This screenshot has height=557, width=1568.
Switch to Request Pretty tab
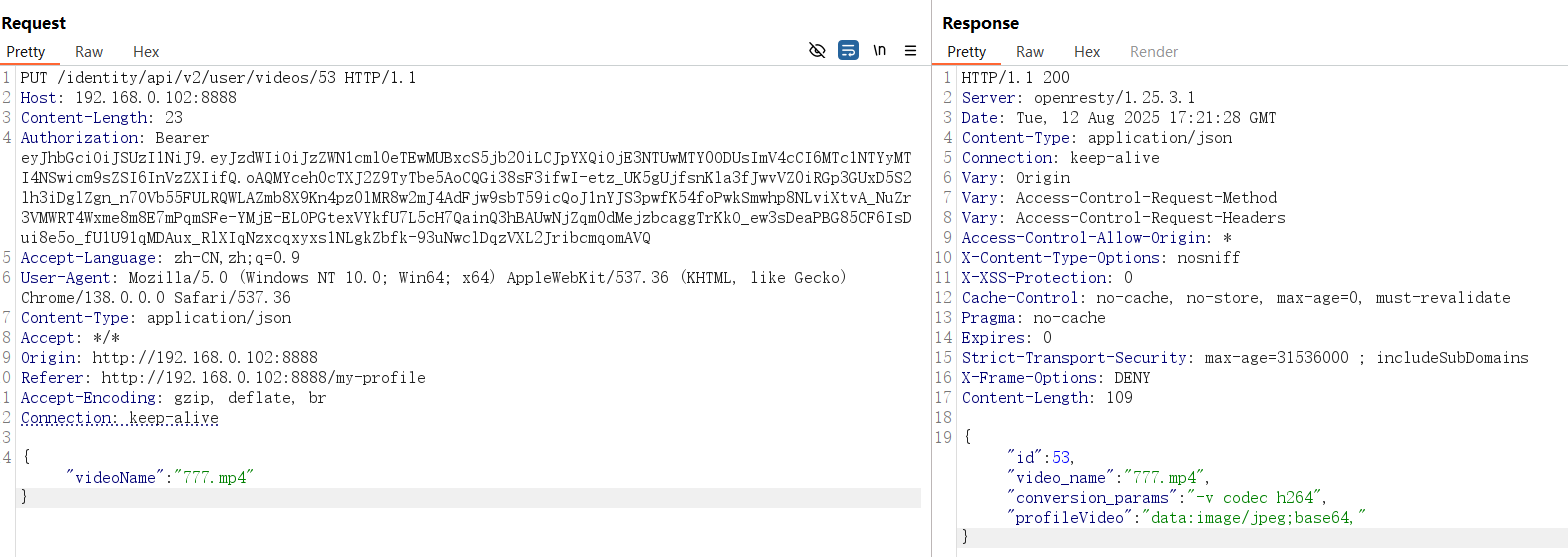pos(26,52)
